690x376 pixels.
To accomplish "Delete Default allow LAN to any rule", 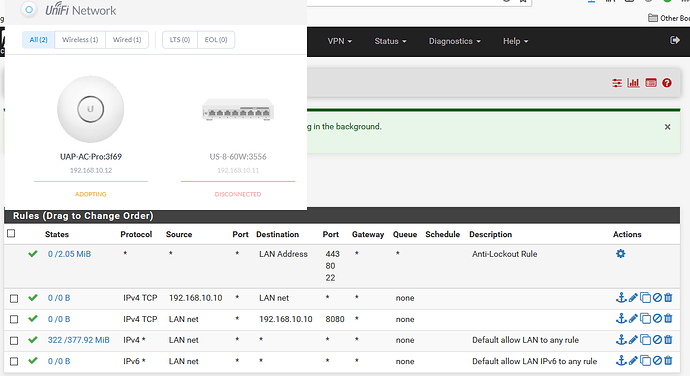I will coord(668,339).
